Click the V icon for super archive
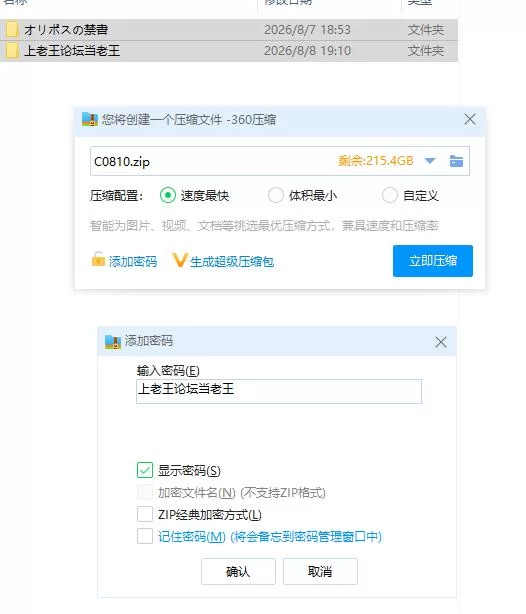 click(x=180, y=260)
